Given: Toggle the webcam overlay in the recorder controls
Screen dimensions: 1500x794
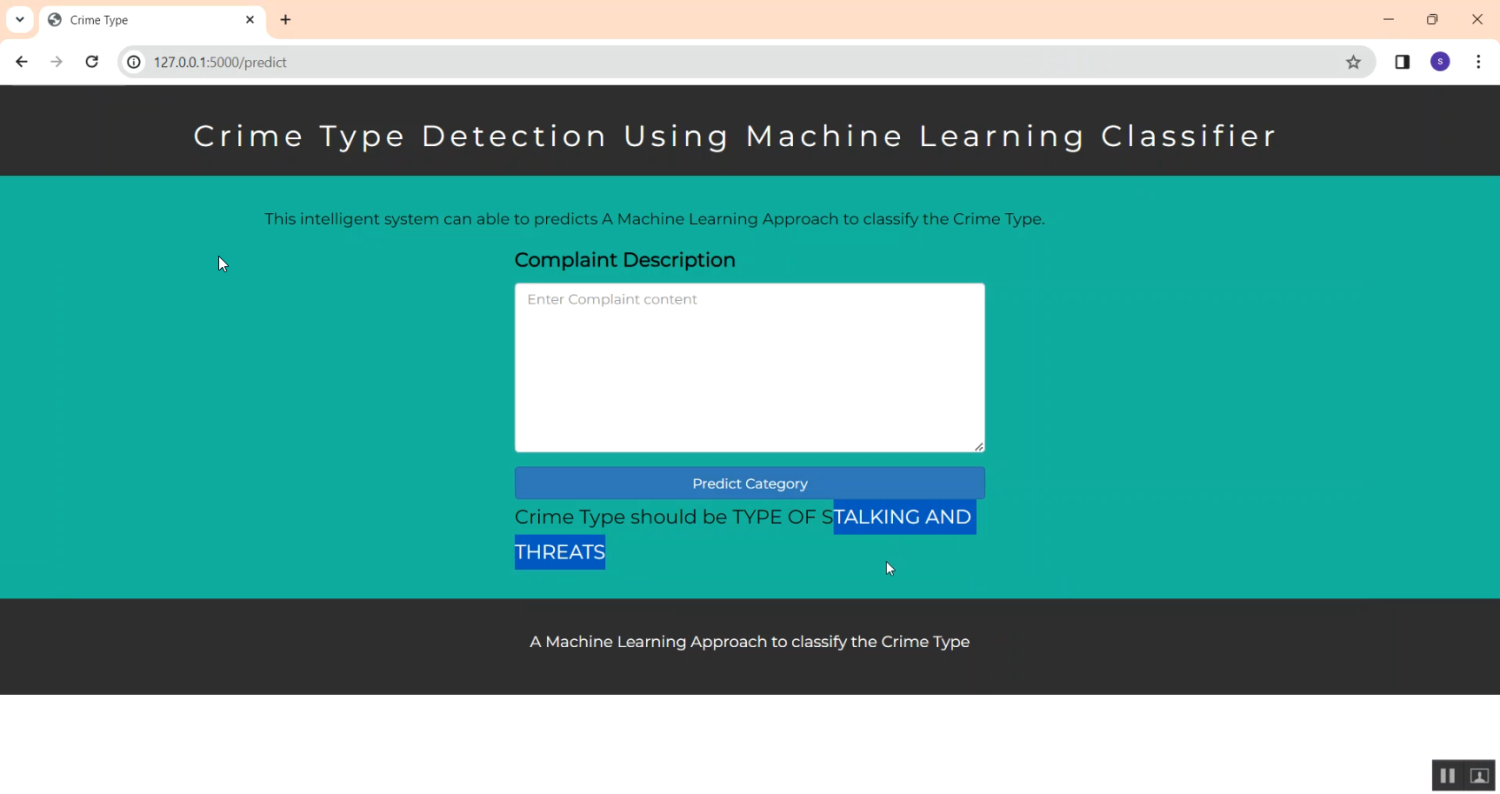Looking at the screenshot, I should 1479,775.
